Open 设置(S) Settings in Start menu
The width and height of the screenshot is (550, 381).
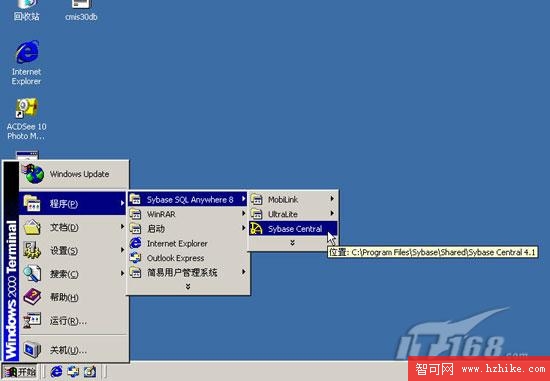coord(73,250)
